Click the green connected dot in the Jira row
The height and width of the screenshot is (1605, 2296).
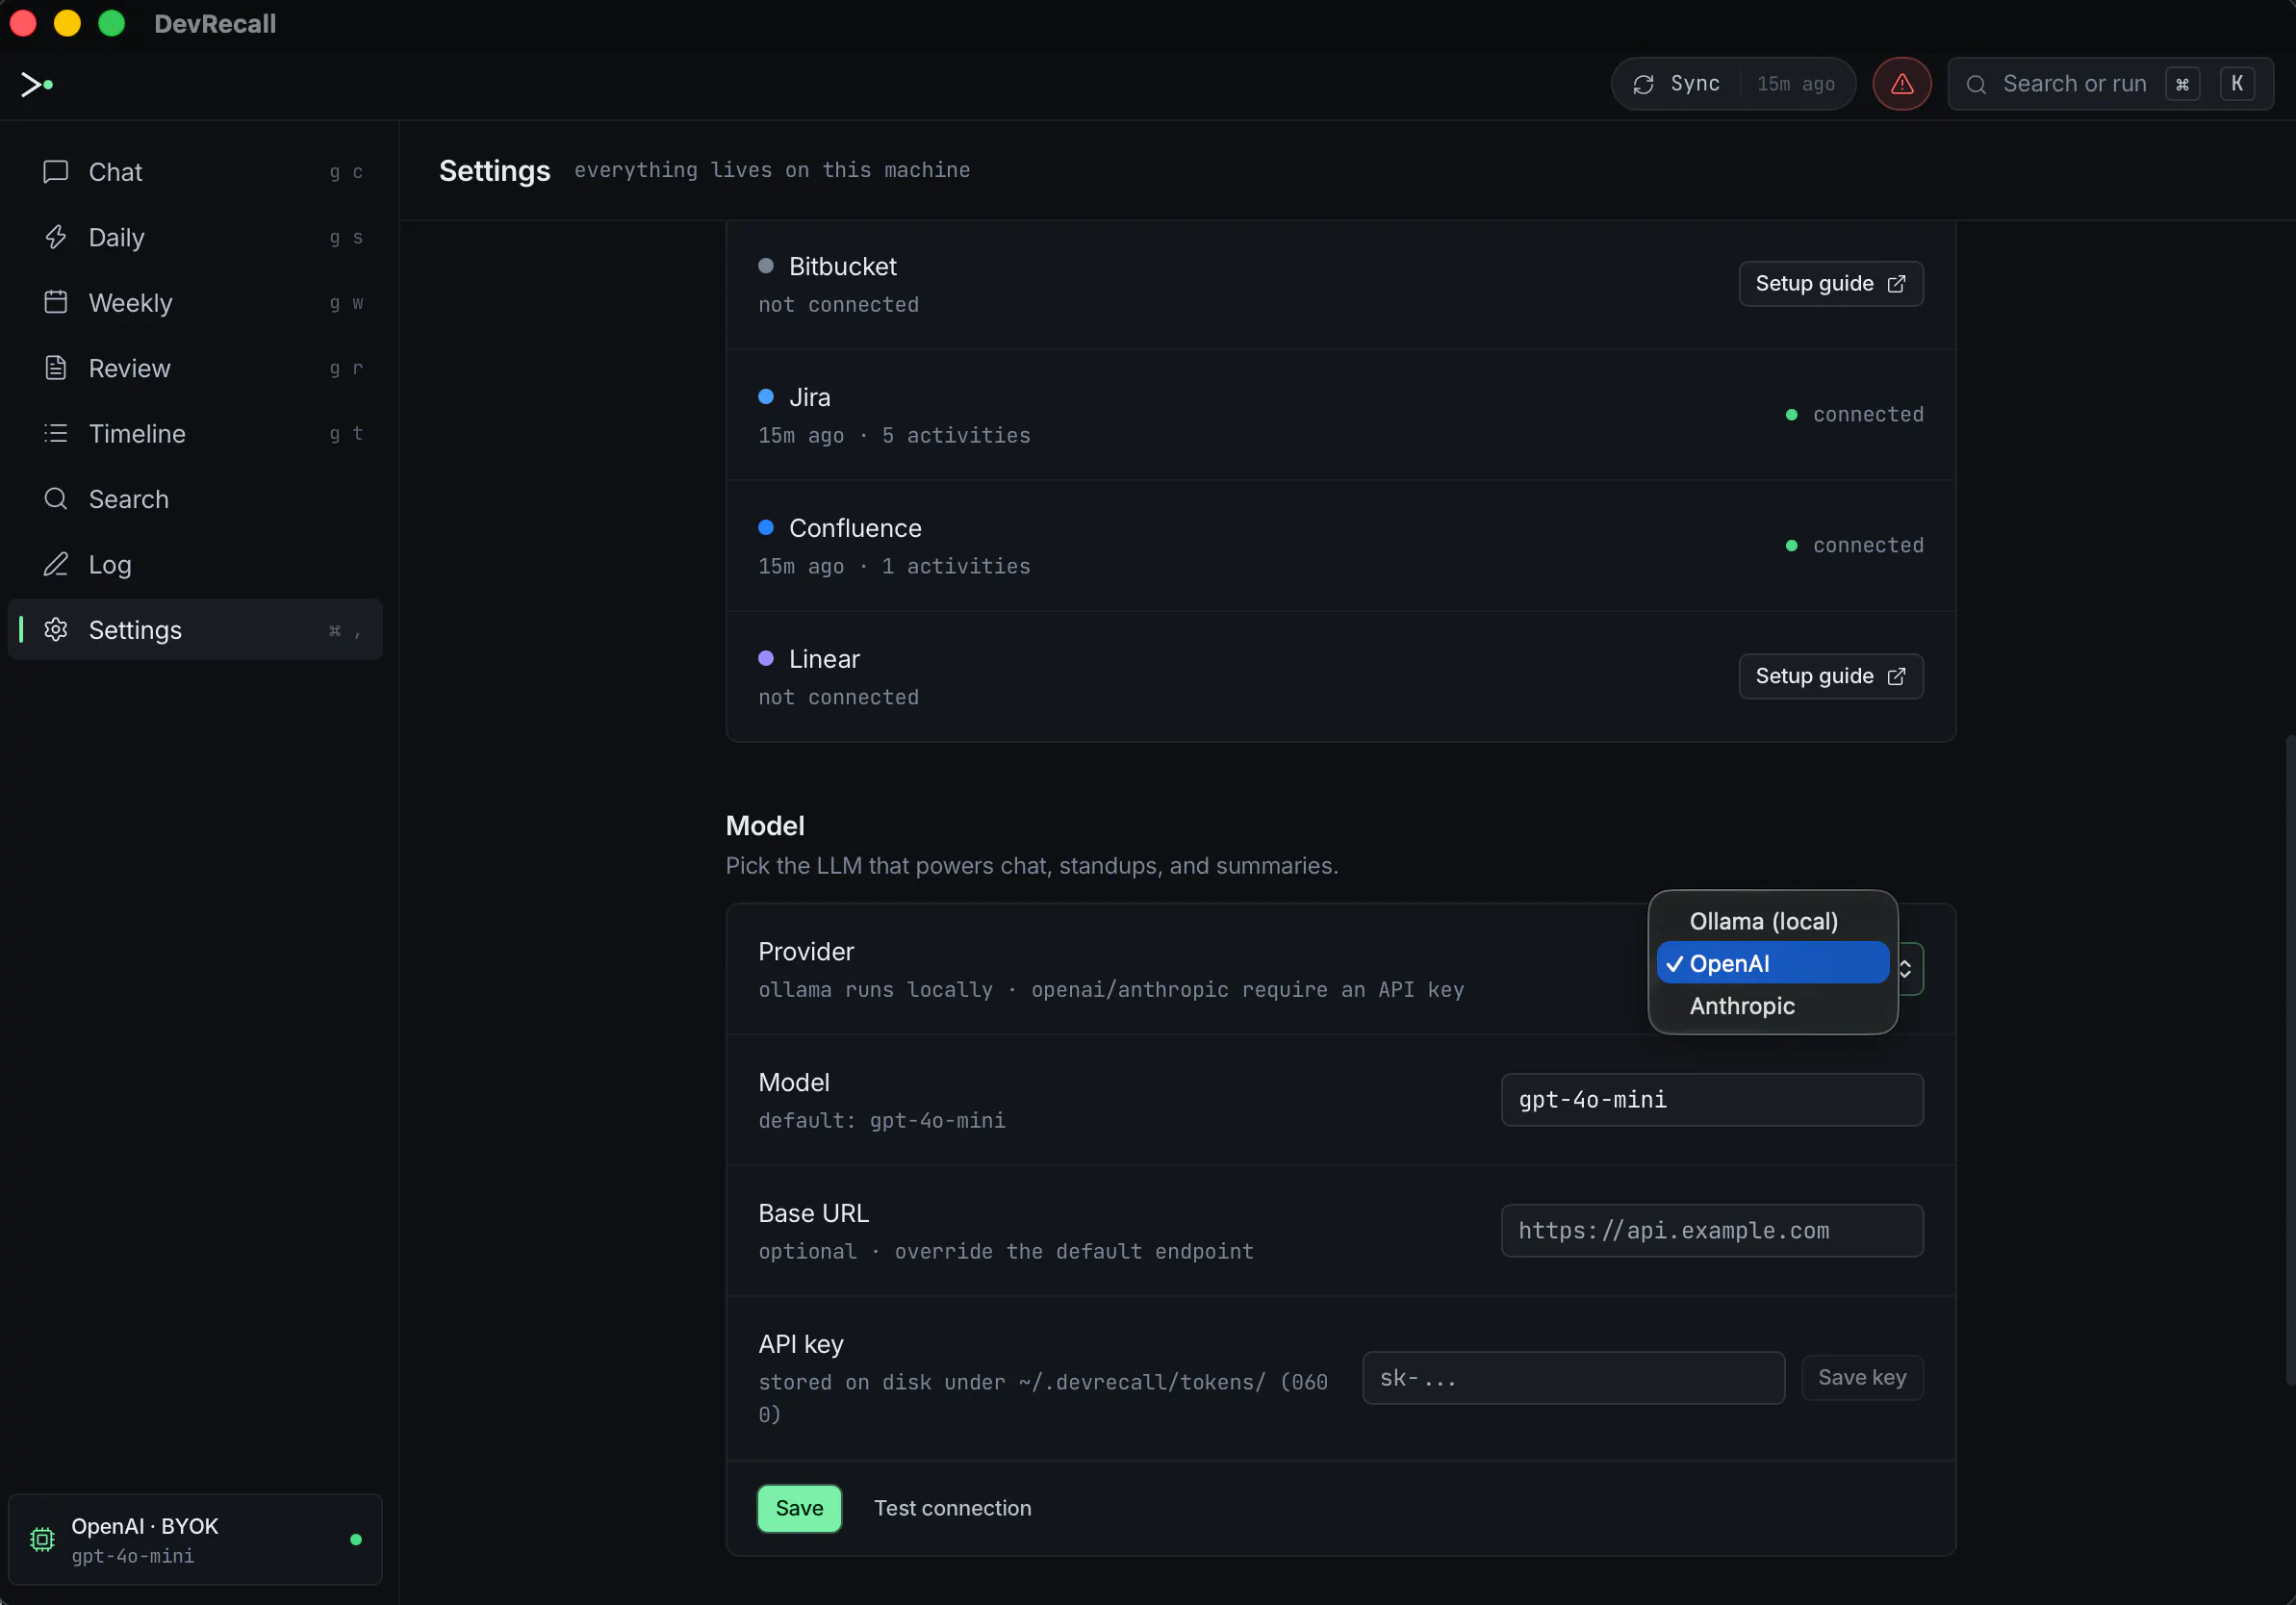[1791, 415]
